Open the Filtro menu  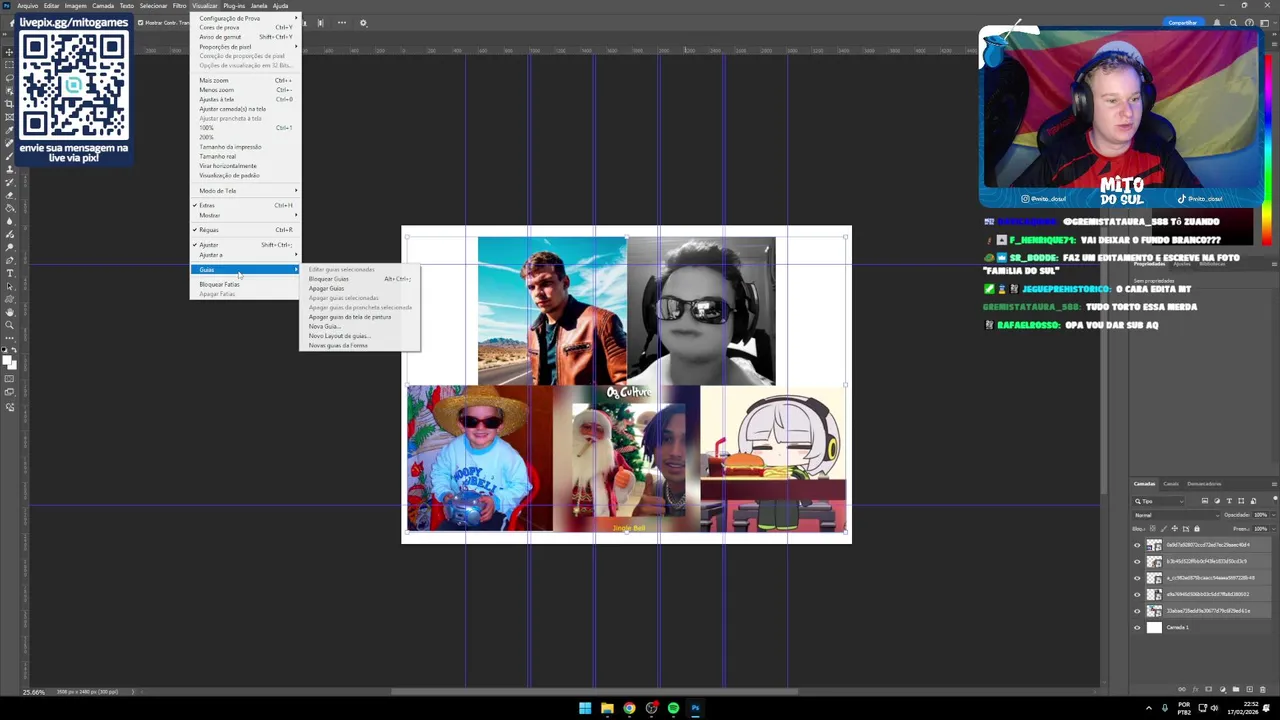(x=179, y=6)
